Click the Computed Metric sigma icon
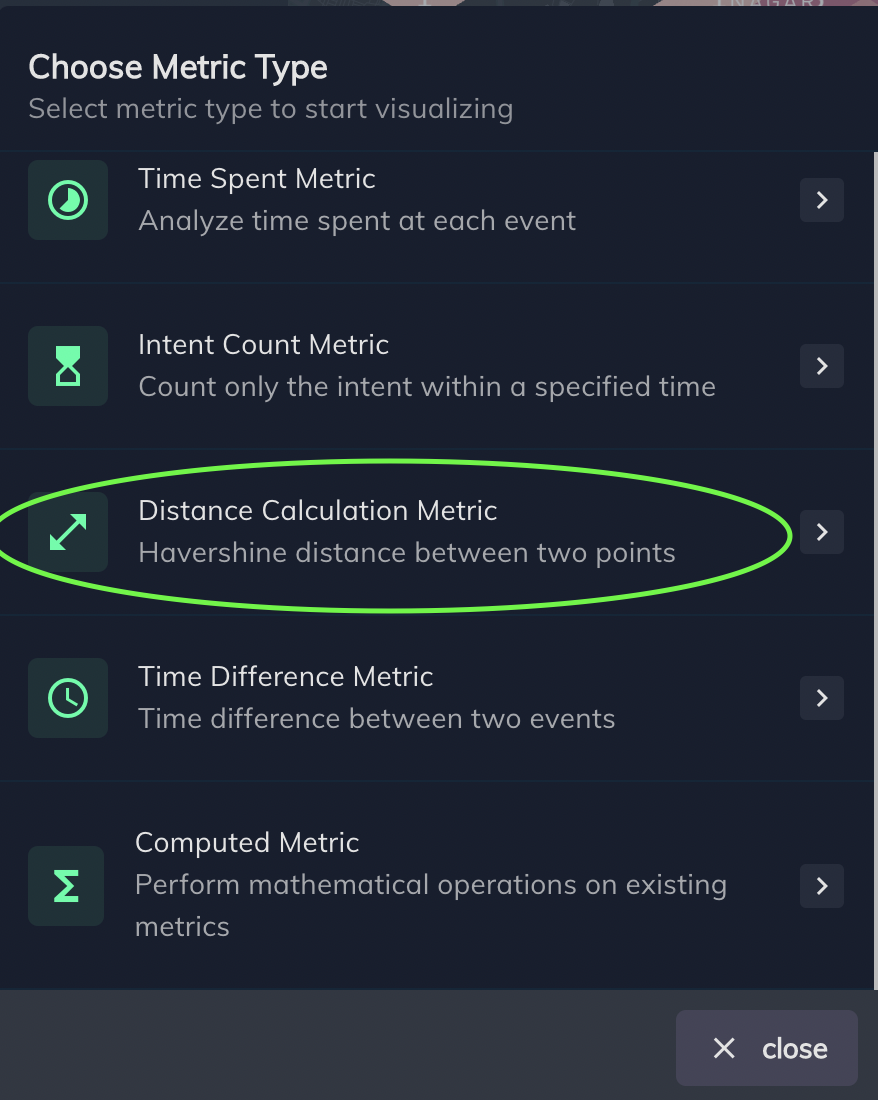878x1100 pixels. [66, 885]
